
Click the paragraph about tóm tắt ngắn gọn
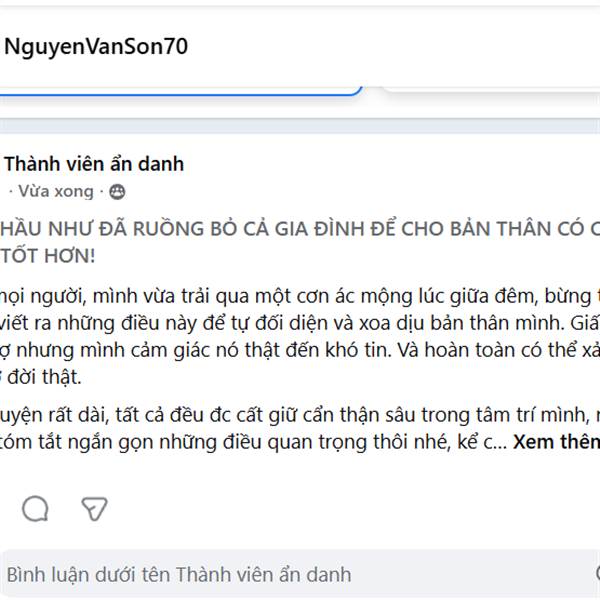click(300, 429)
